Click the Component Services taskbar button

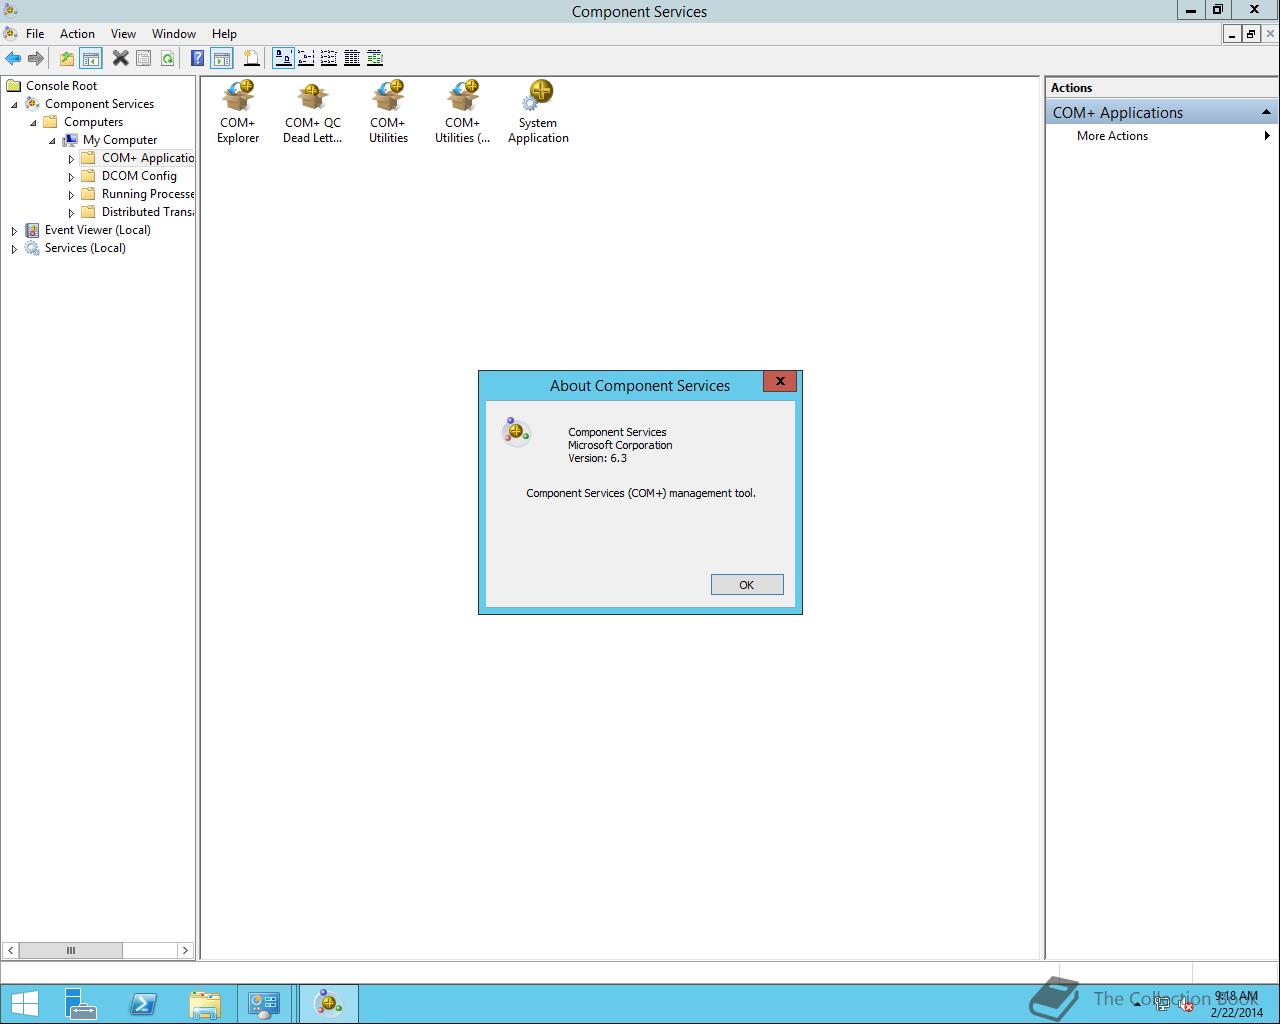[328, 1003]
